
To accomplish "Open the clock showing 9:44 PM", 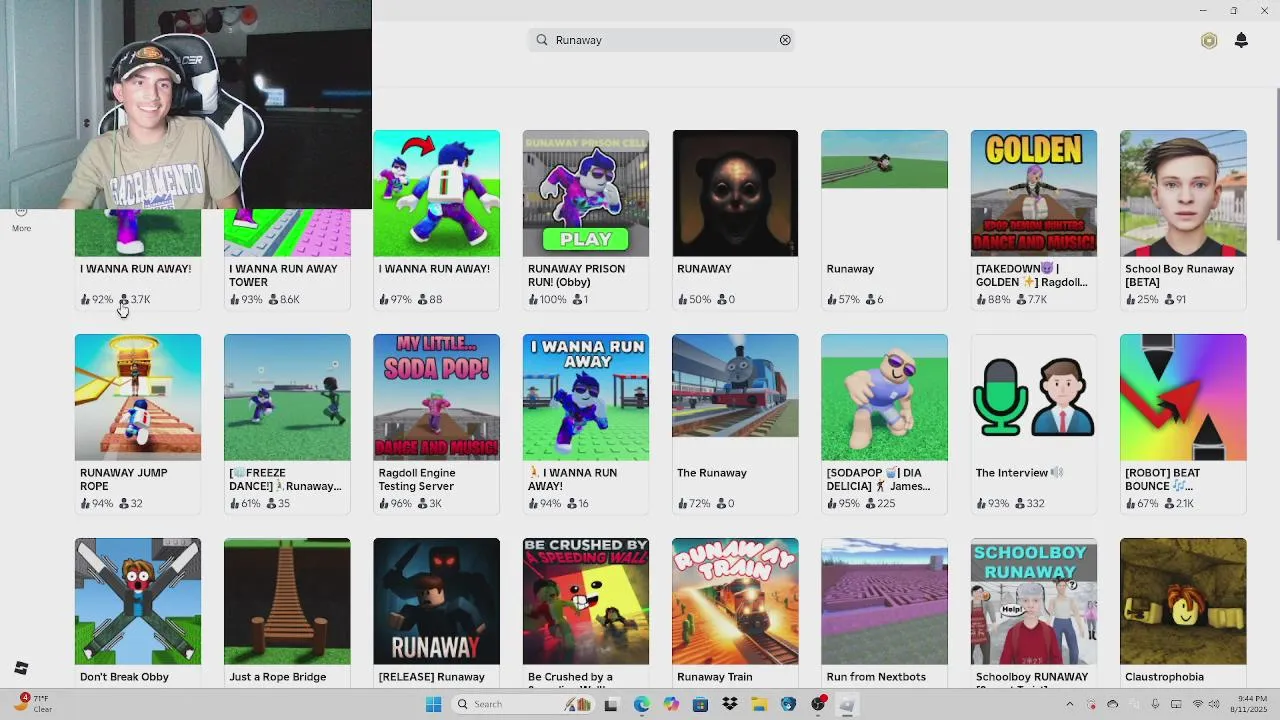I will pos(1251,704).
